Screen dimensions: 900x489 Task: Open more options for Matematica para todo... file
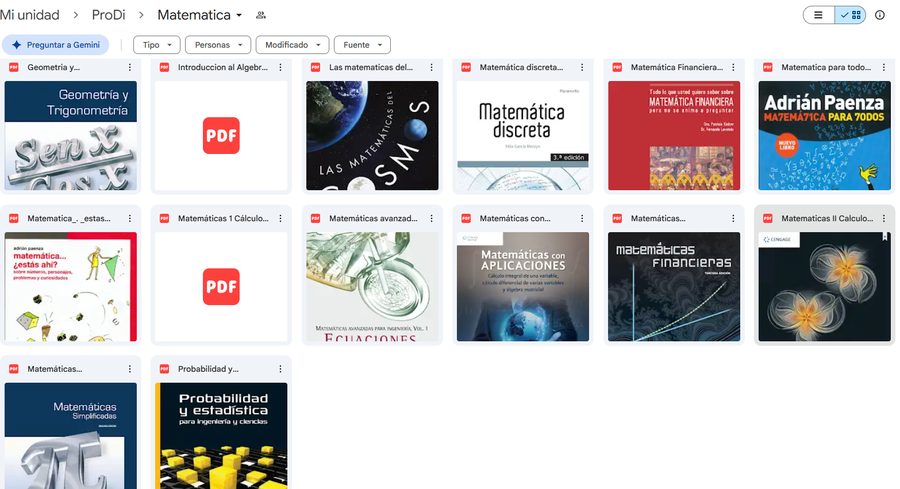pos(884,67)
